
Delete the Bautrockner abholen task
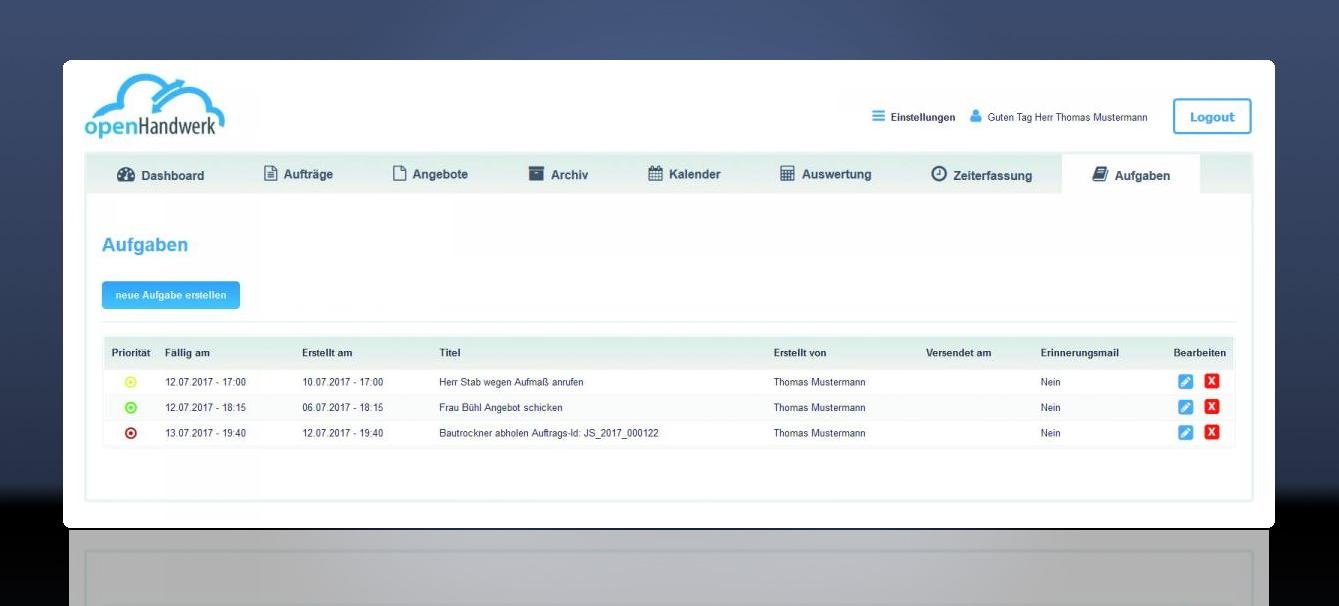(x=1212, y=432)
